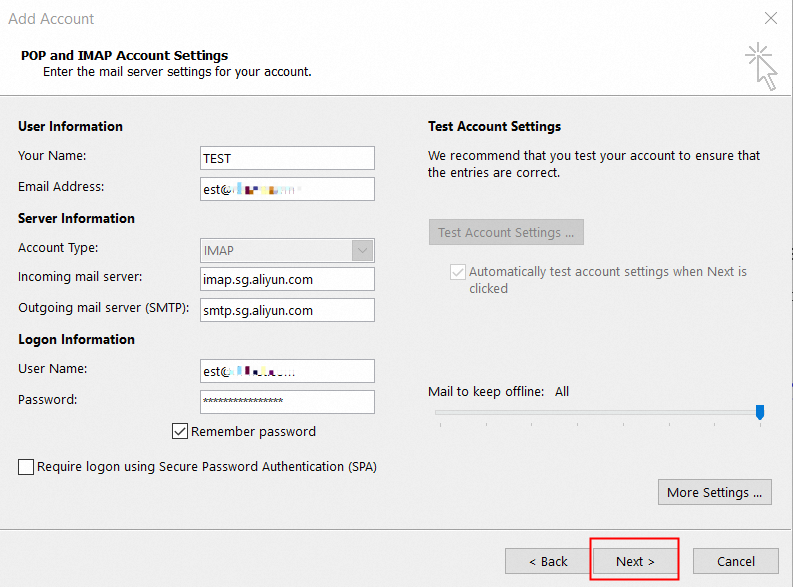Click into the Your Name field
793x587 pixels.
coord(287,158)
